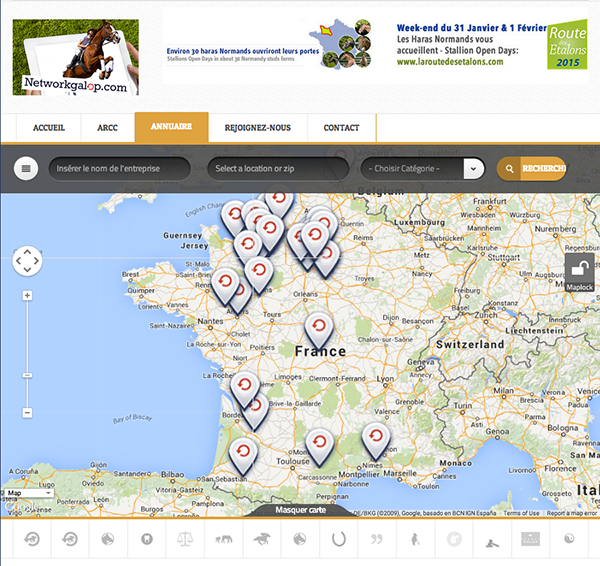The height and width of the screenshot is (566, 600).
Task: Click the Networkgalop.com logo
Action: click(75, 57)
